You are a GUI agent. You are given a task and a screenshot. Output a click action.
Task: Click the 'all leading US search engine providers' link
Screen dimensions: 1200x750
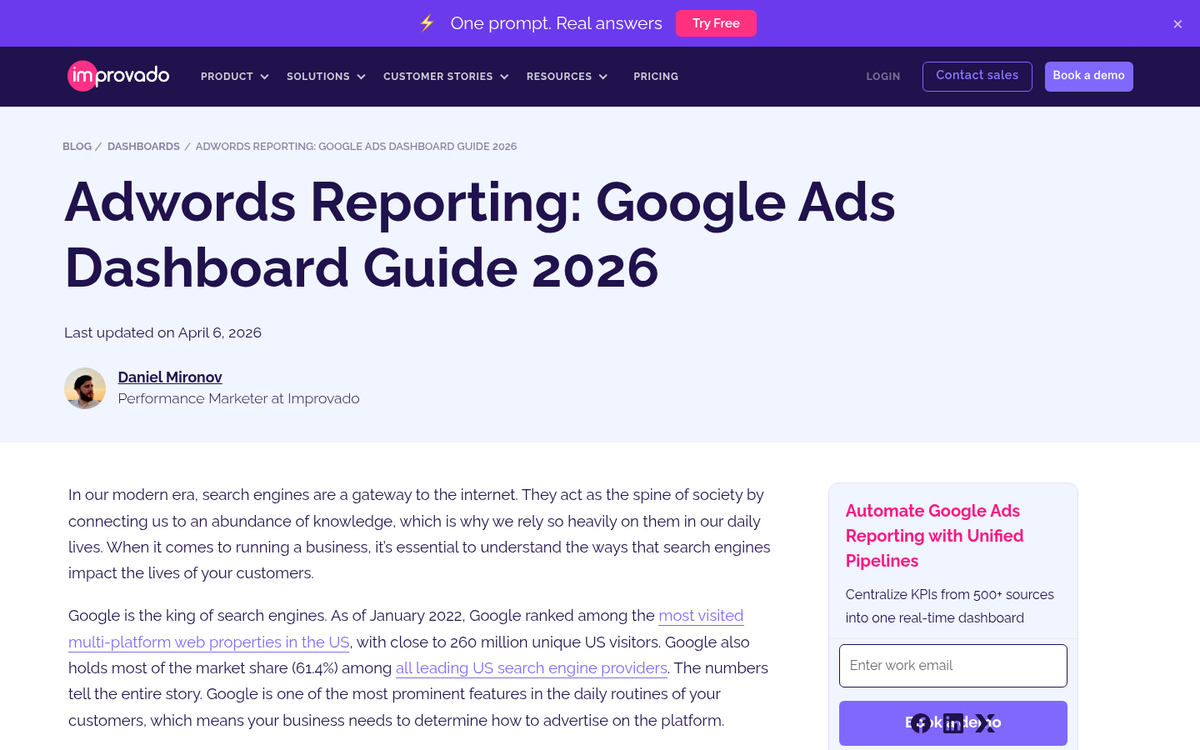pos(531,668)
